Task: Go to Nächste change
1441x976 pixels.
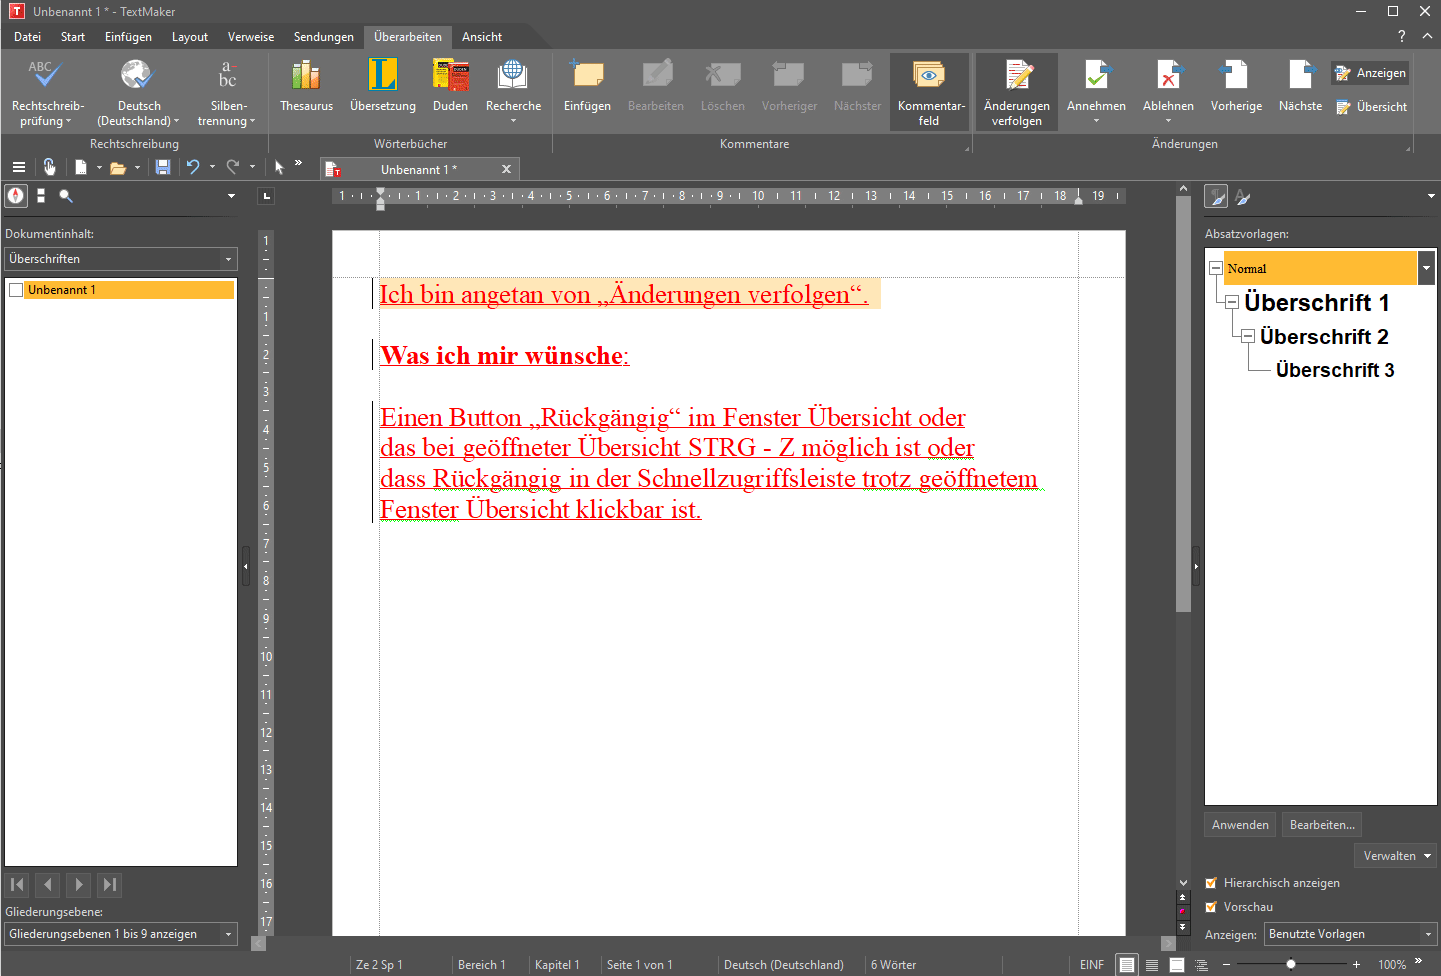Action: [1300, 87]
